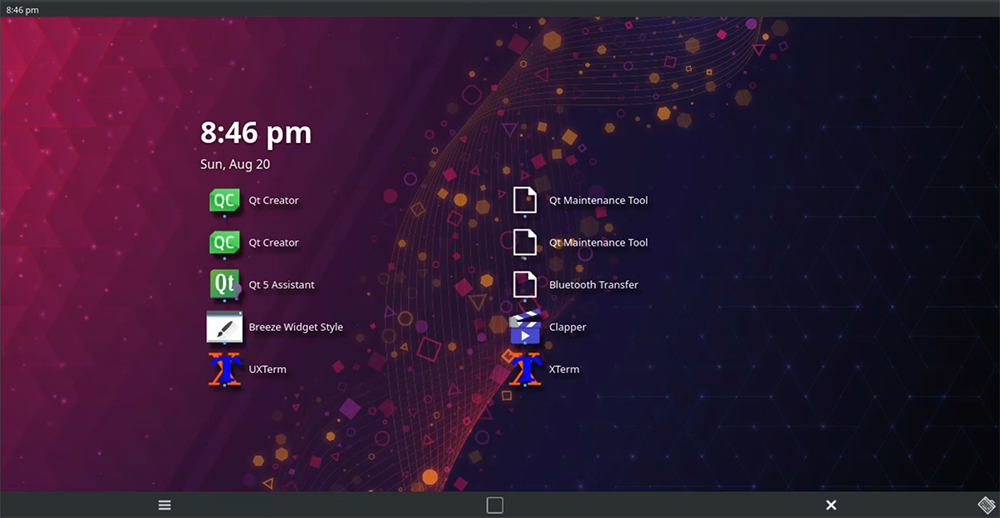Open the Bluetooth Transfer document icon

coord(525,284)
